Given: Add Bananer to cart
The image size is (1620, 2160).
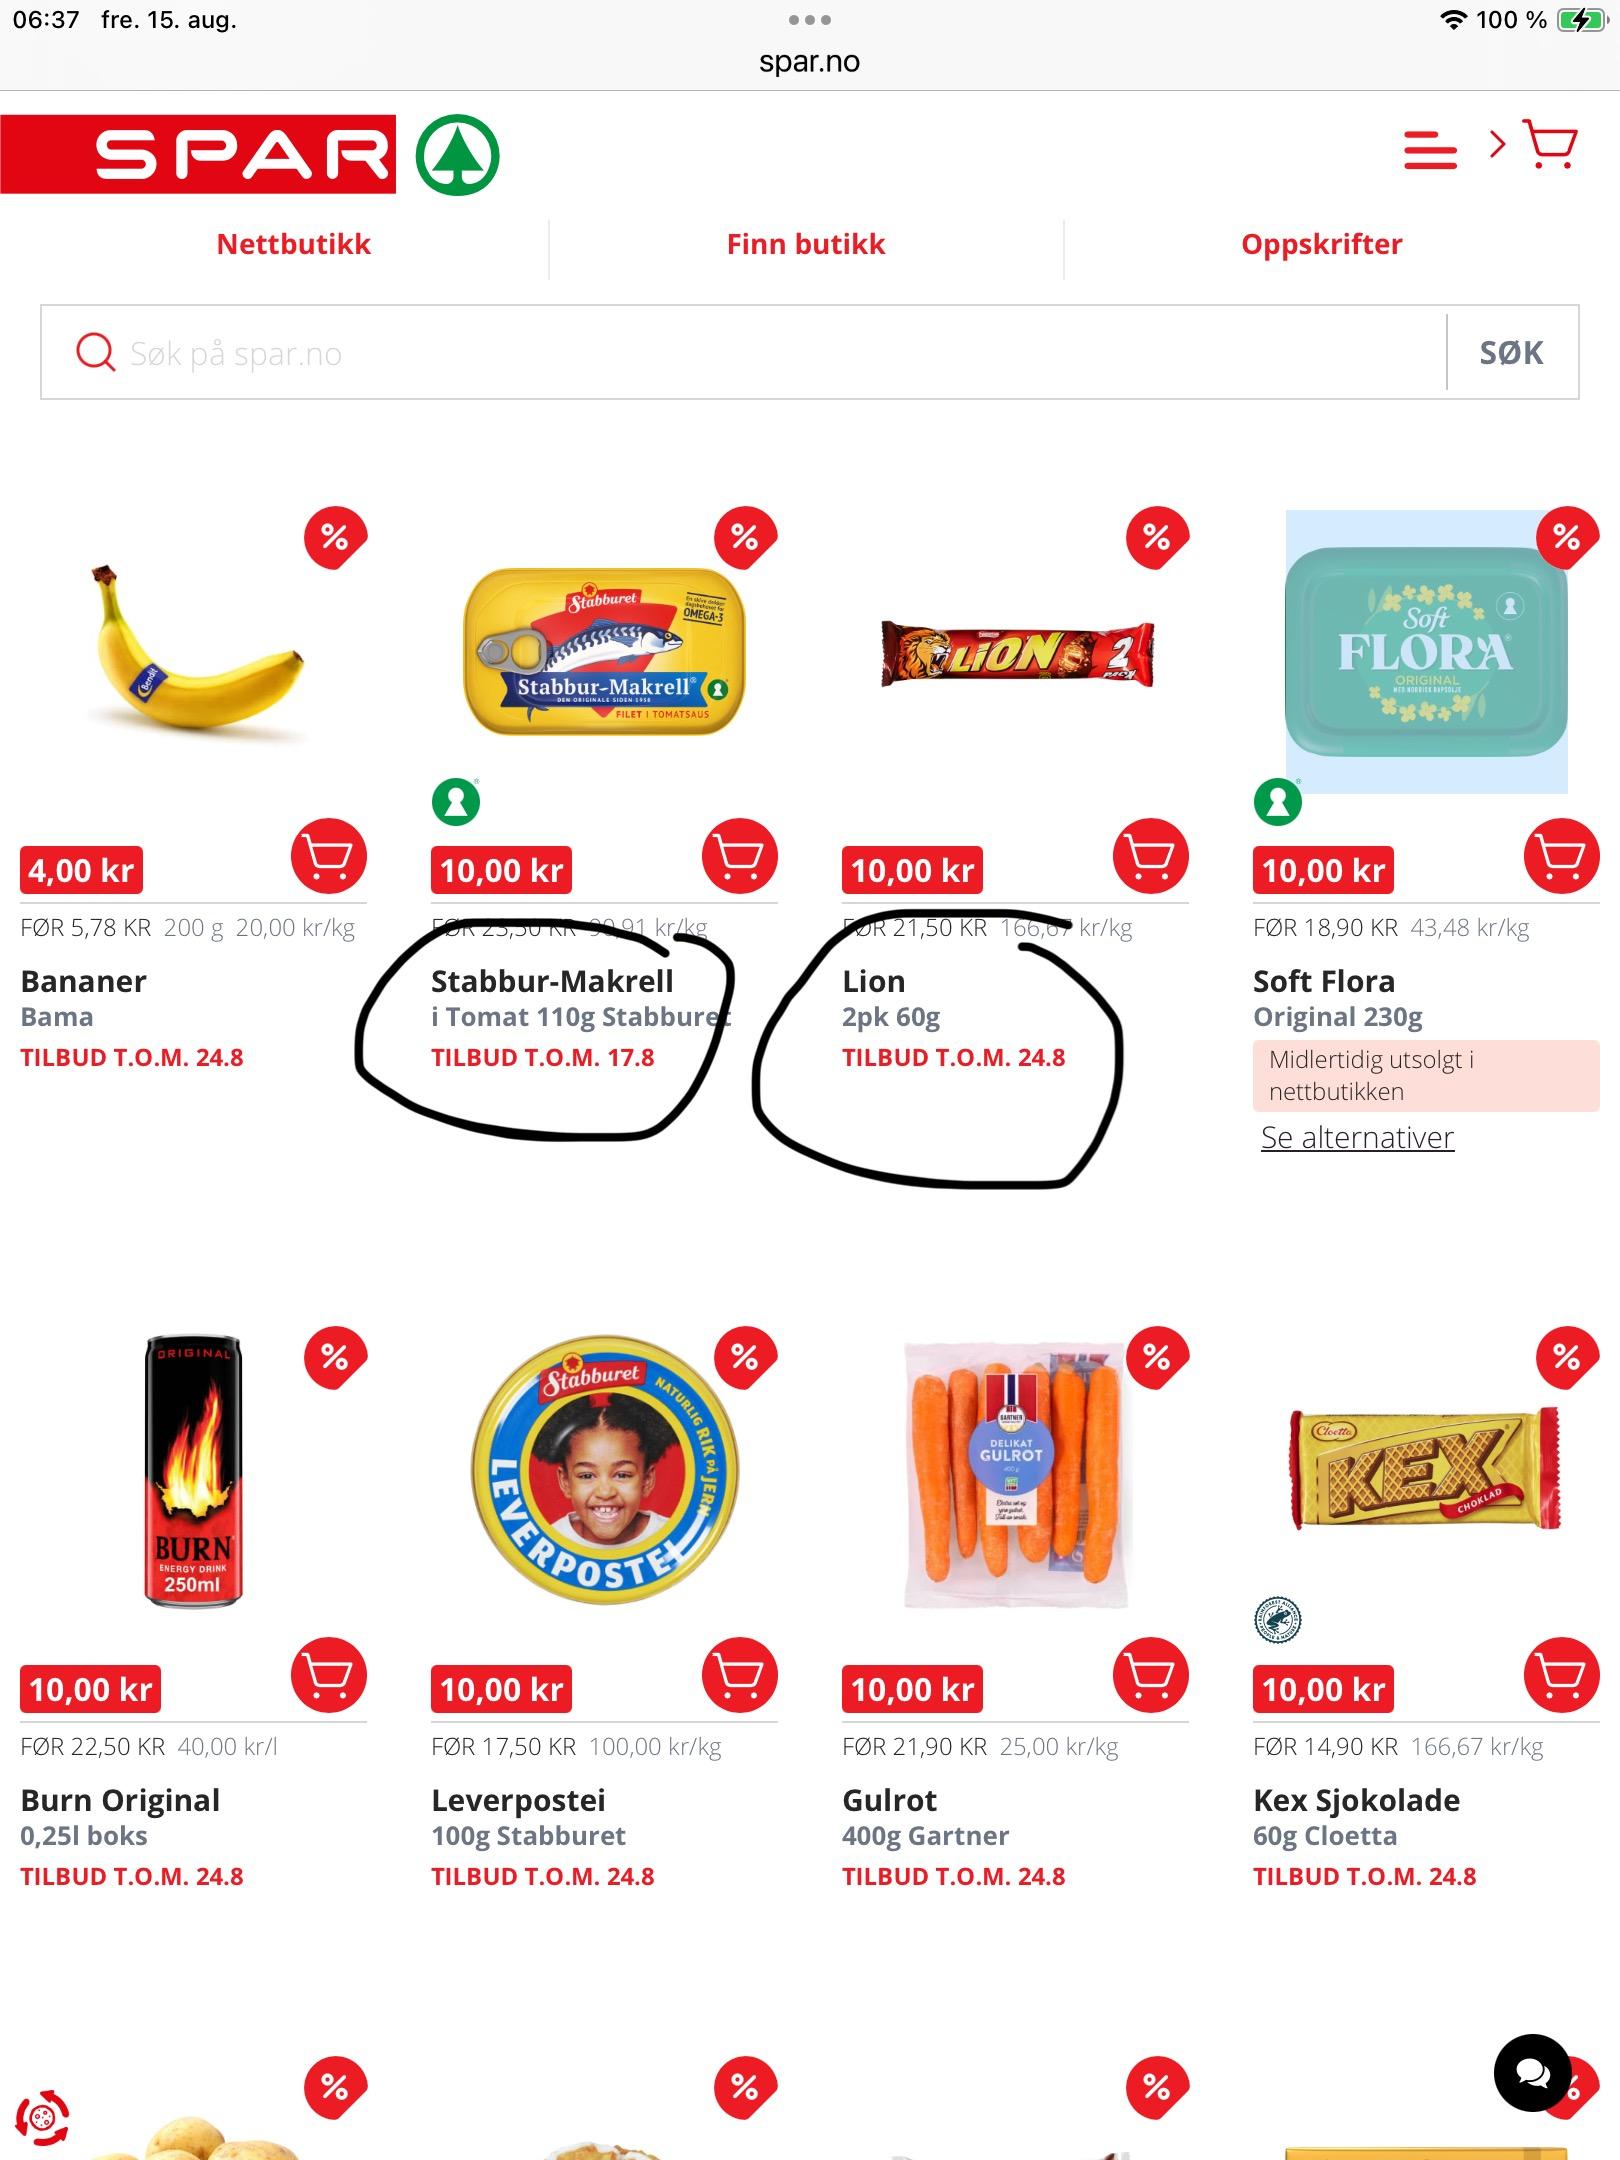Looking at the screenshot, I should click(329, 856).
